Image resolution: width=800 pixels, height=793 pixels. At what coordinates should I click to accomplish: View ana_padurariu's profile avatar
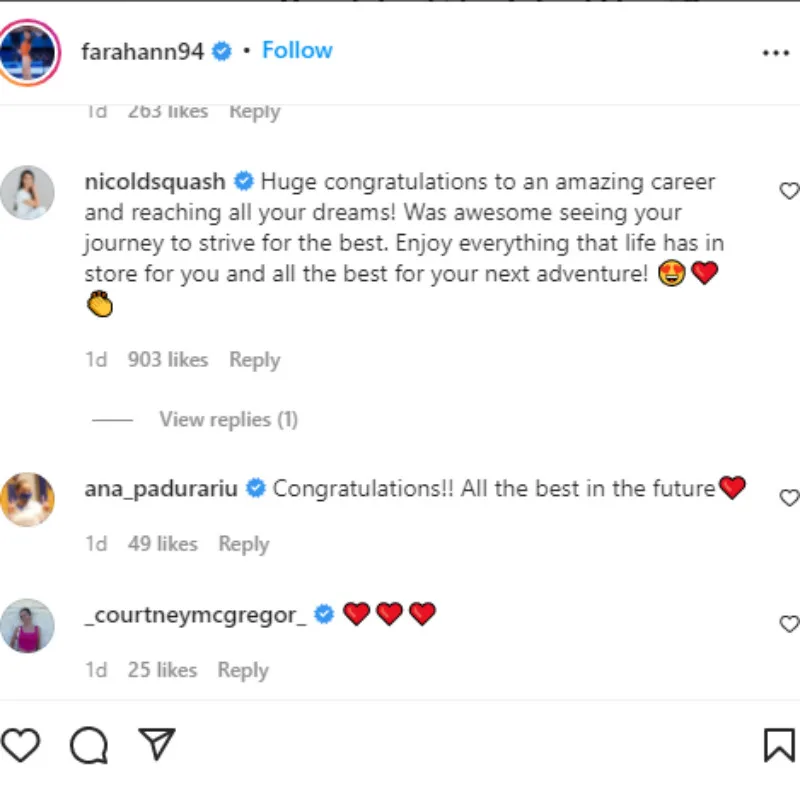[27, 498]
